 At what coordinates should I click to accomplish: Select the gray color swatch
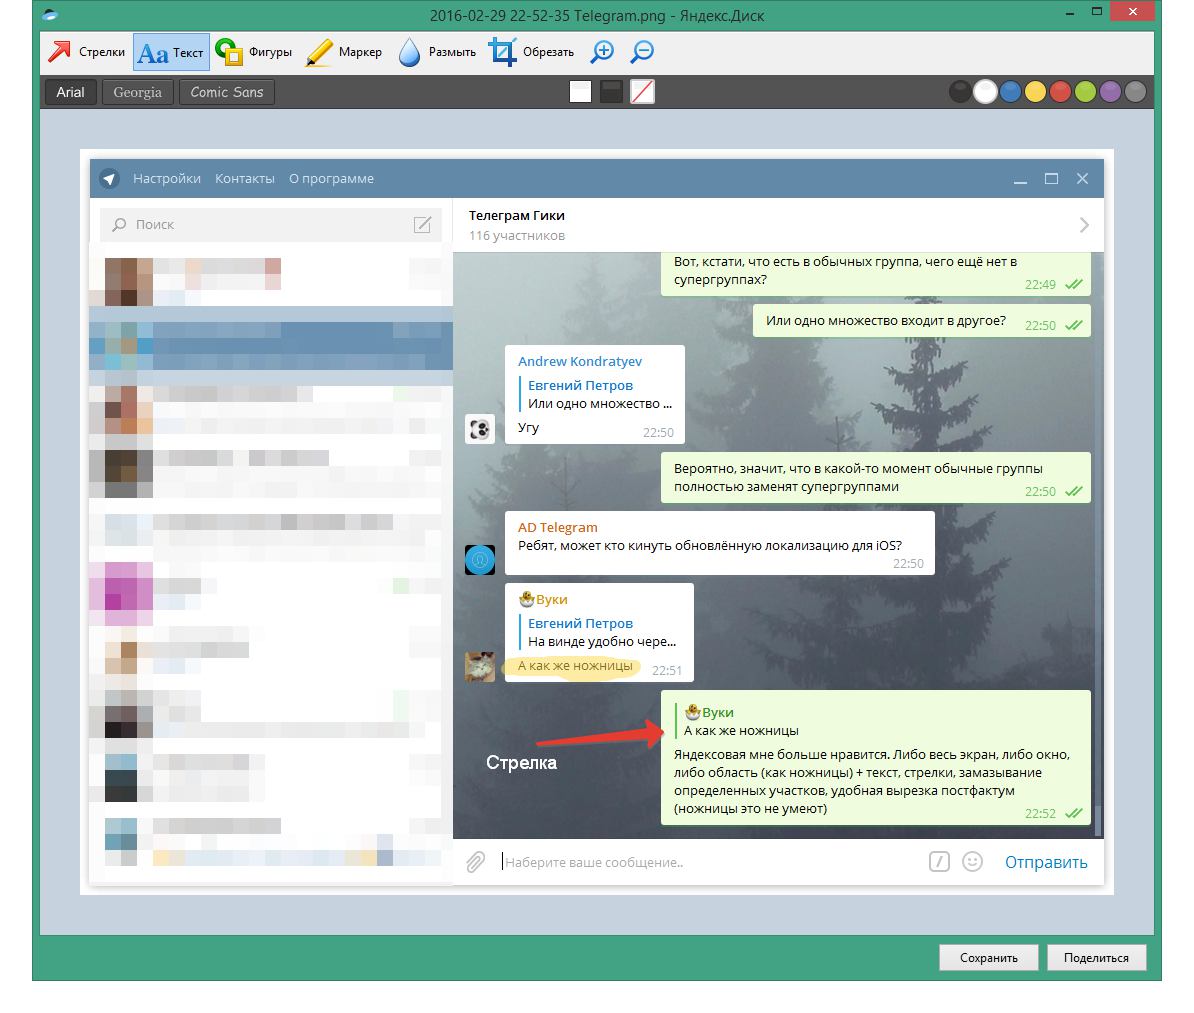point(1135,91)
